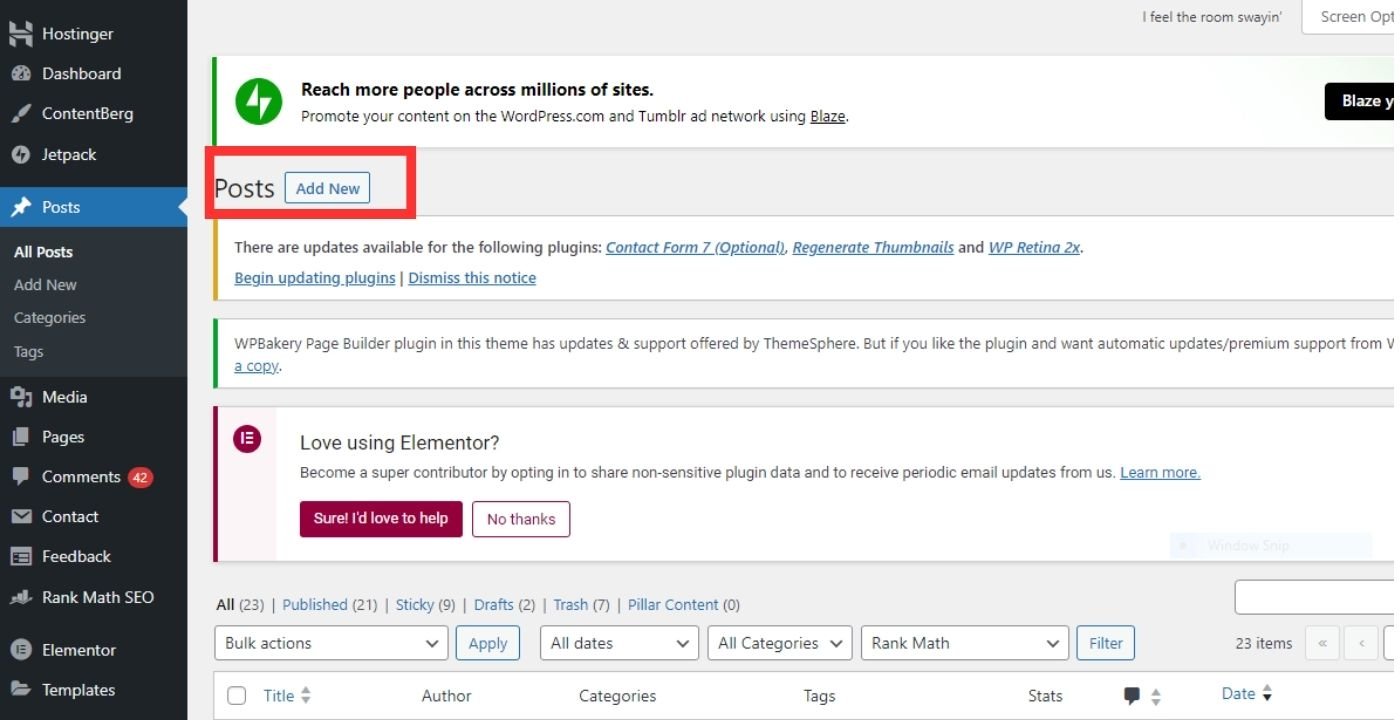Image resolution: width=1400 pixels, height=720 pixels.
Task: Open the Bulk actions dropdown
Action: click(331, 643)
